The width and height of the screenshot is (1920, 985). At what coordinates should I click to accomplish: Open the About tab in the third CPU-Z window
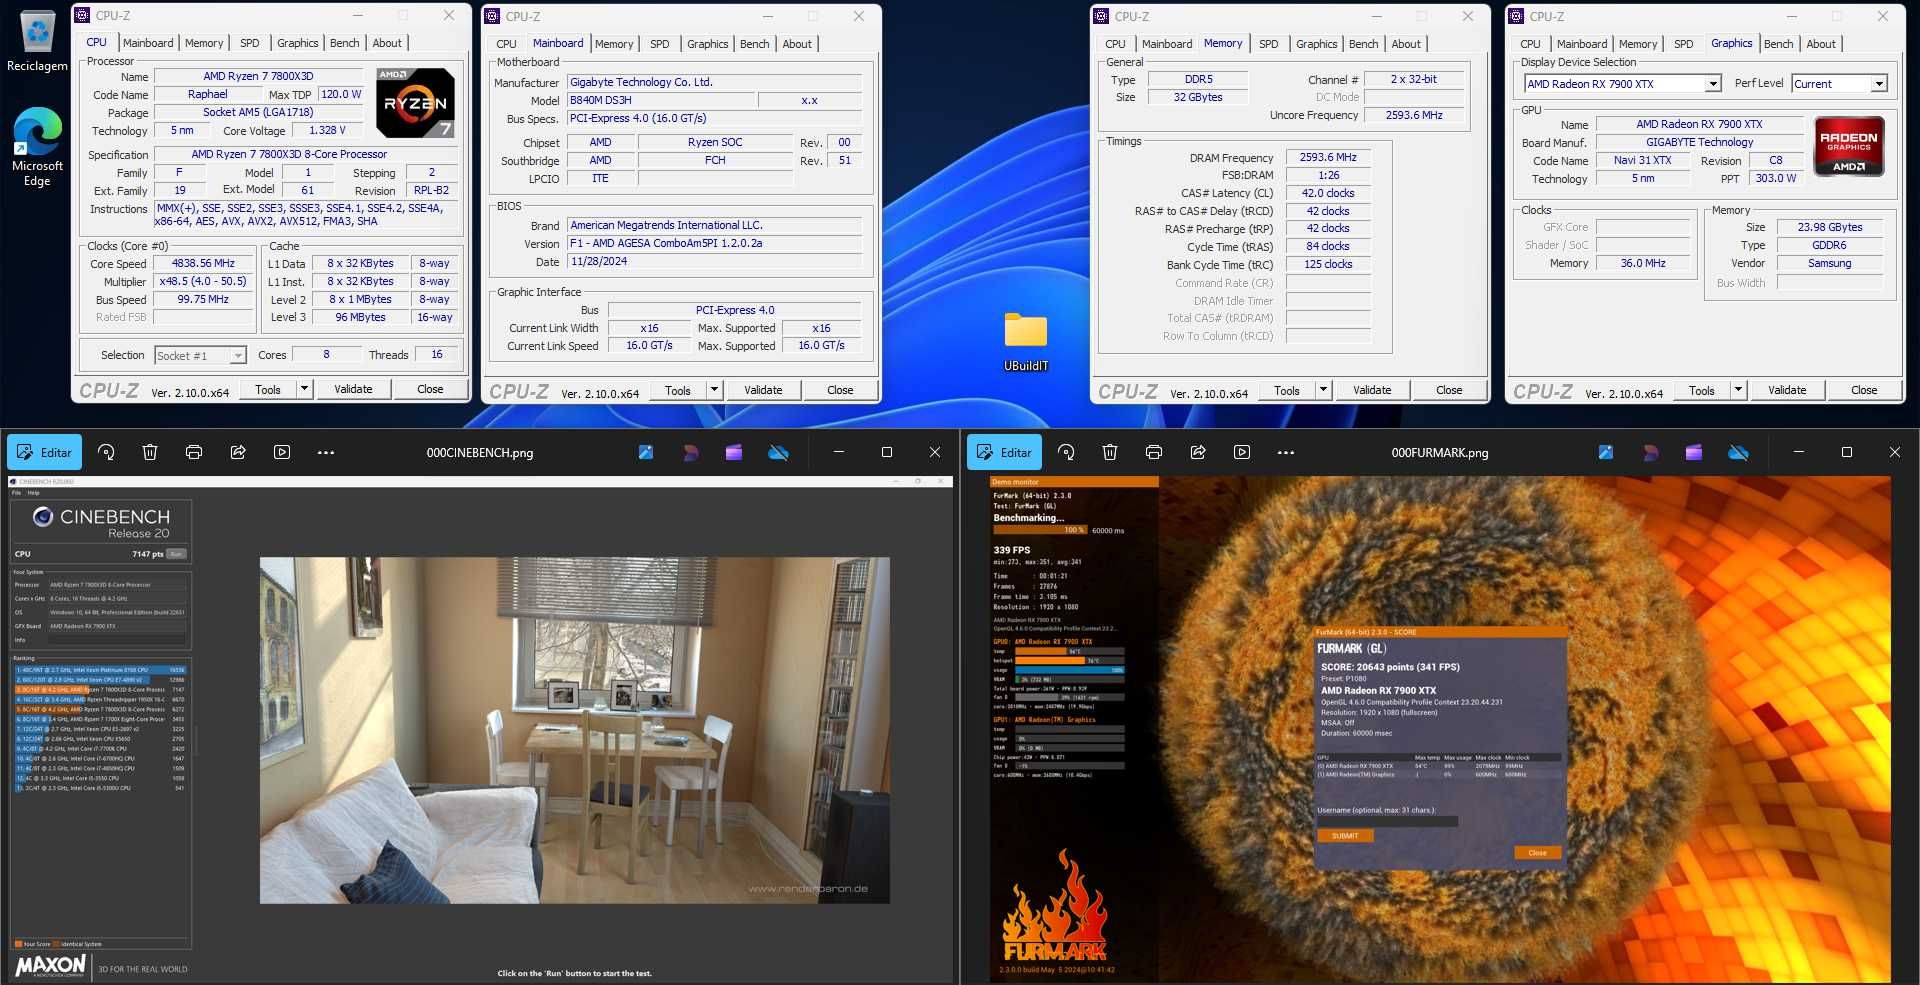(x=1406, y=44)
